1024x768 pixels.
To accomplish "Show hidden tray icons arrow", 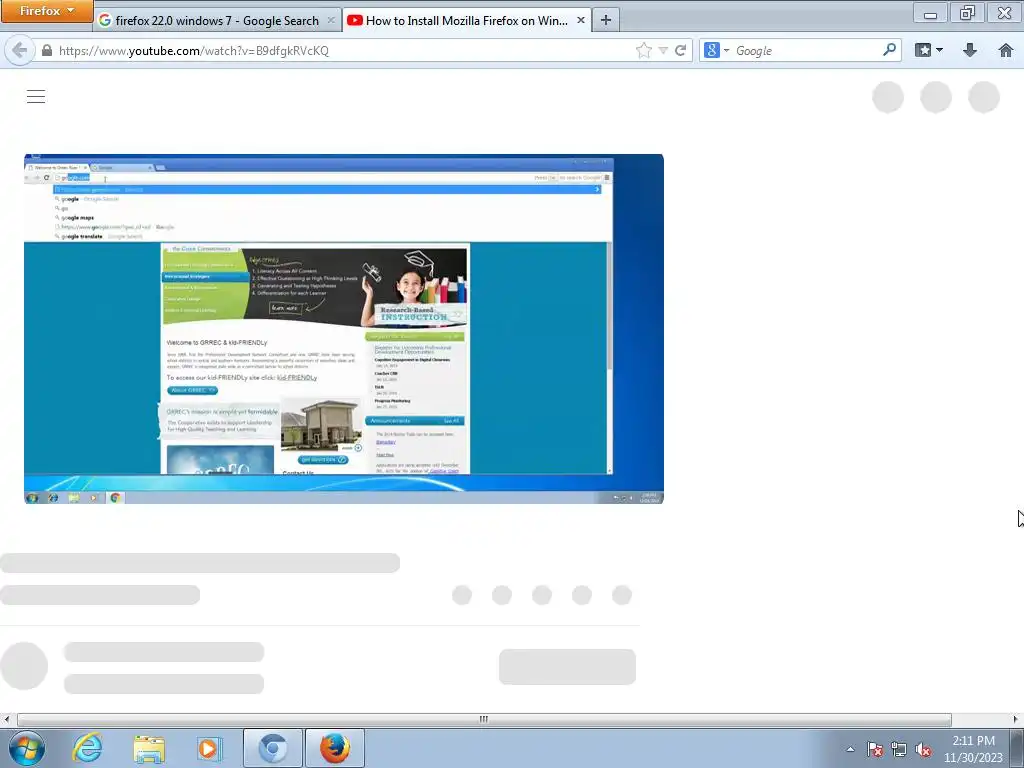I will (850, 749).
